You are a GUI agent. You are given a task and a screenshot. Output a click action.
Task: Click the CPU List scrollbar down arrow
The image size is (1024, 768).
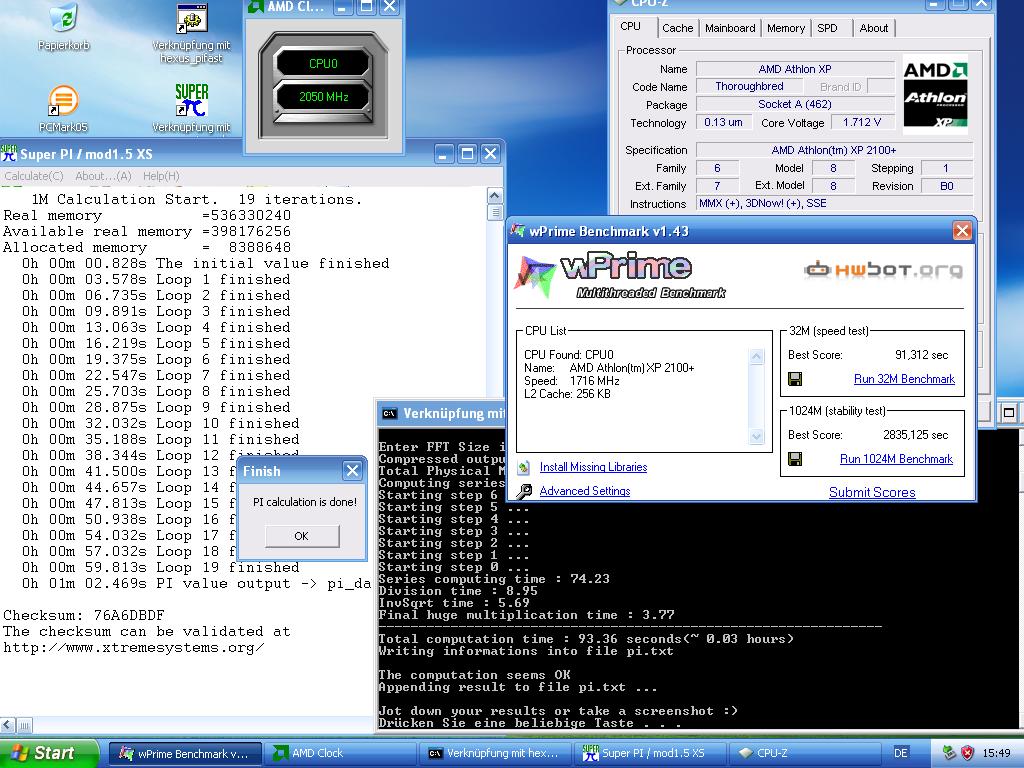[x=756, y=436]
